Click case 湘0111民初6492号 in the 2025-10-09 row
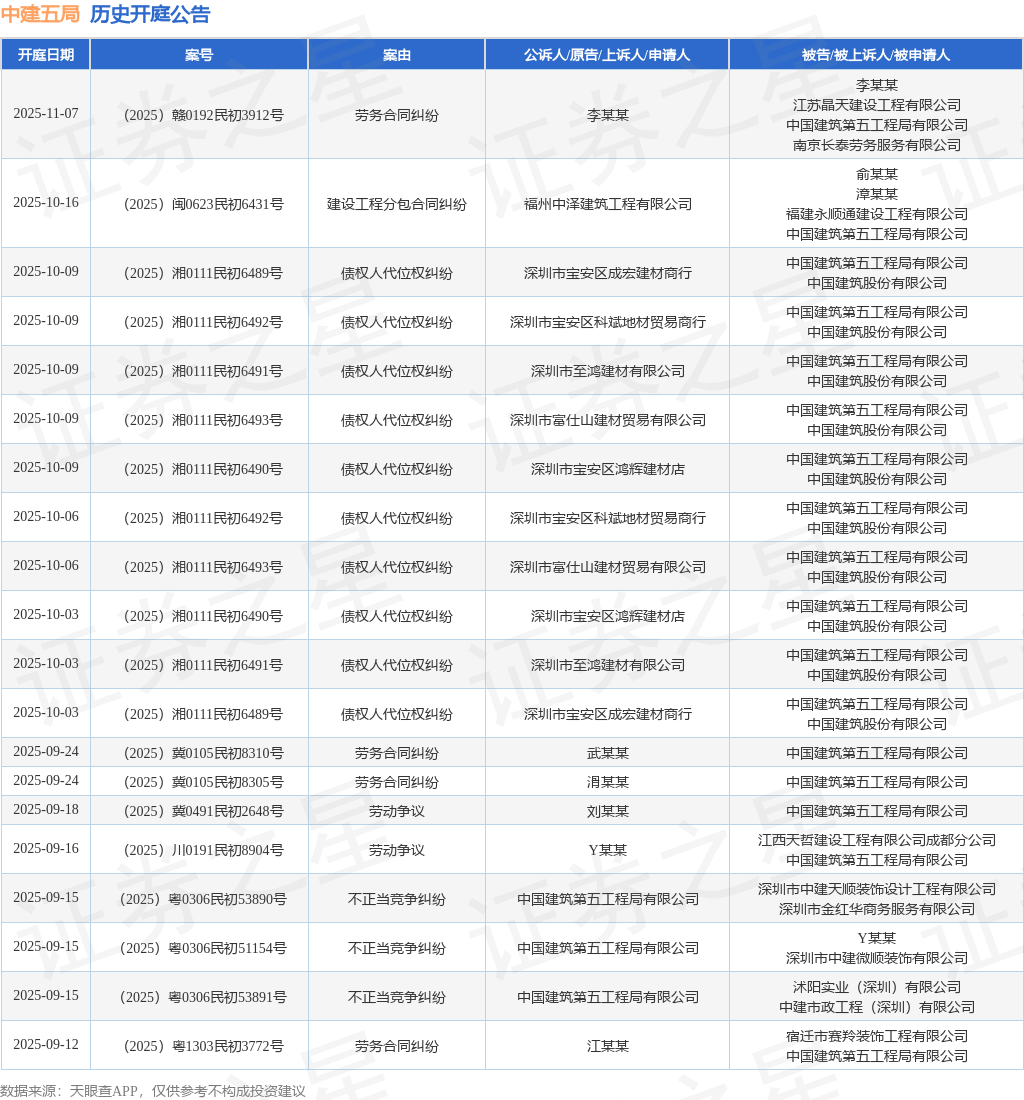This screenshot has width=1024, height=1100. point(203,322)
